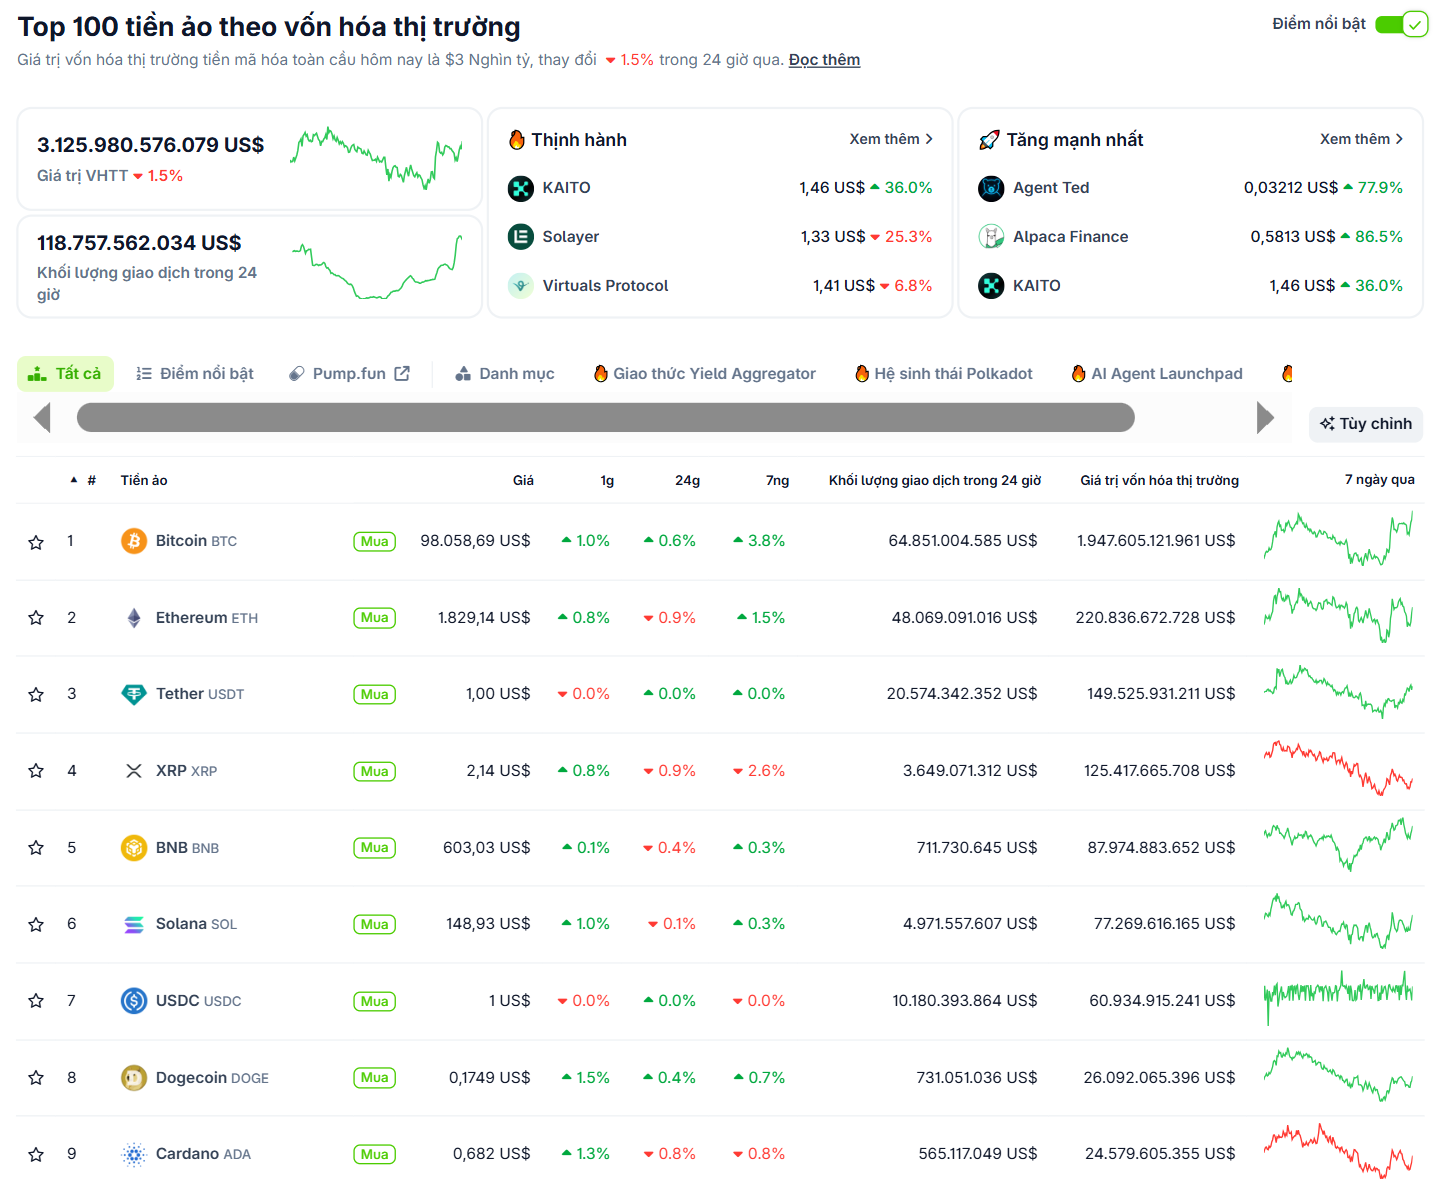The width and height of the screenshot is (1441, 1181).
Task: Open the Đọc thêm link
Action: point(824,60)
